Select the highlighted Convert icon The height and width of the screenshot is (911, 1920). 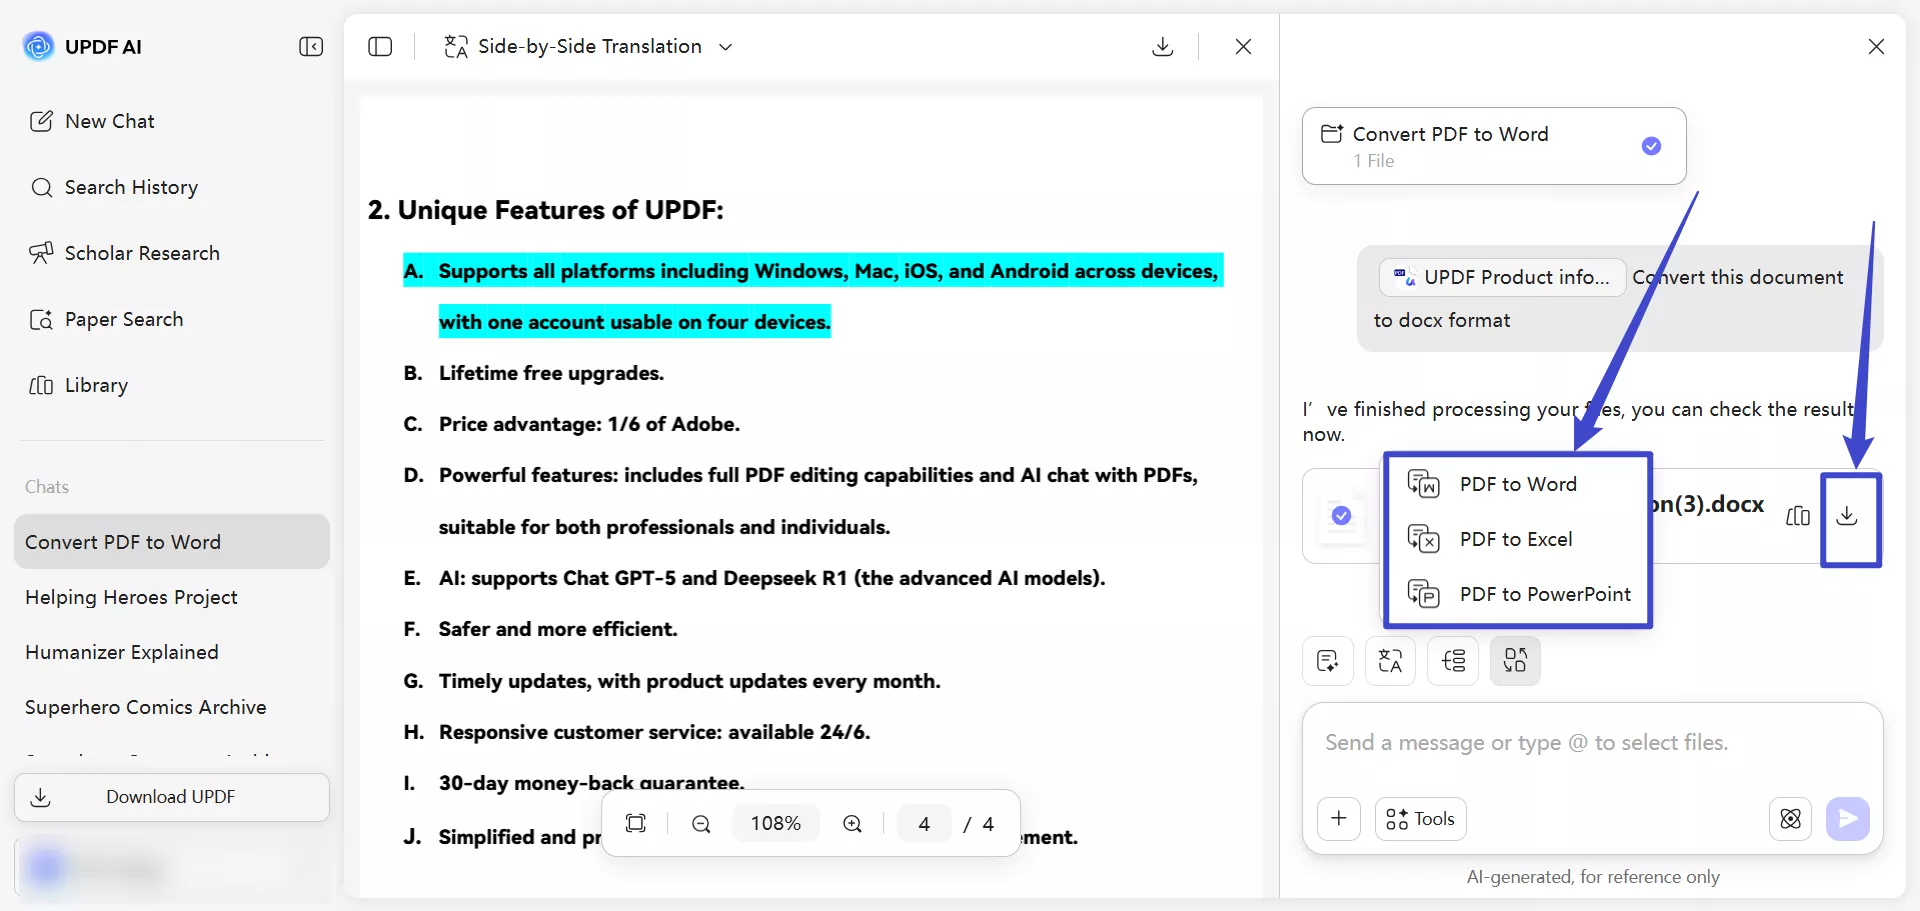(1515, 661)
